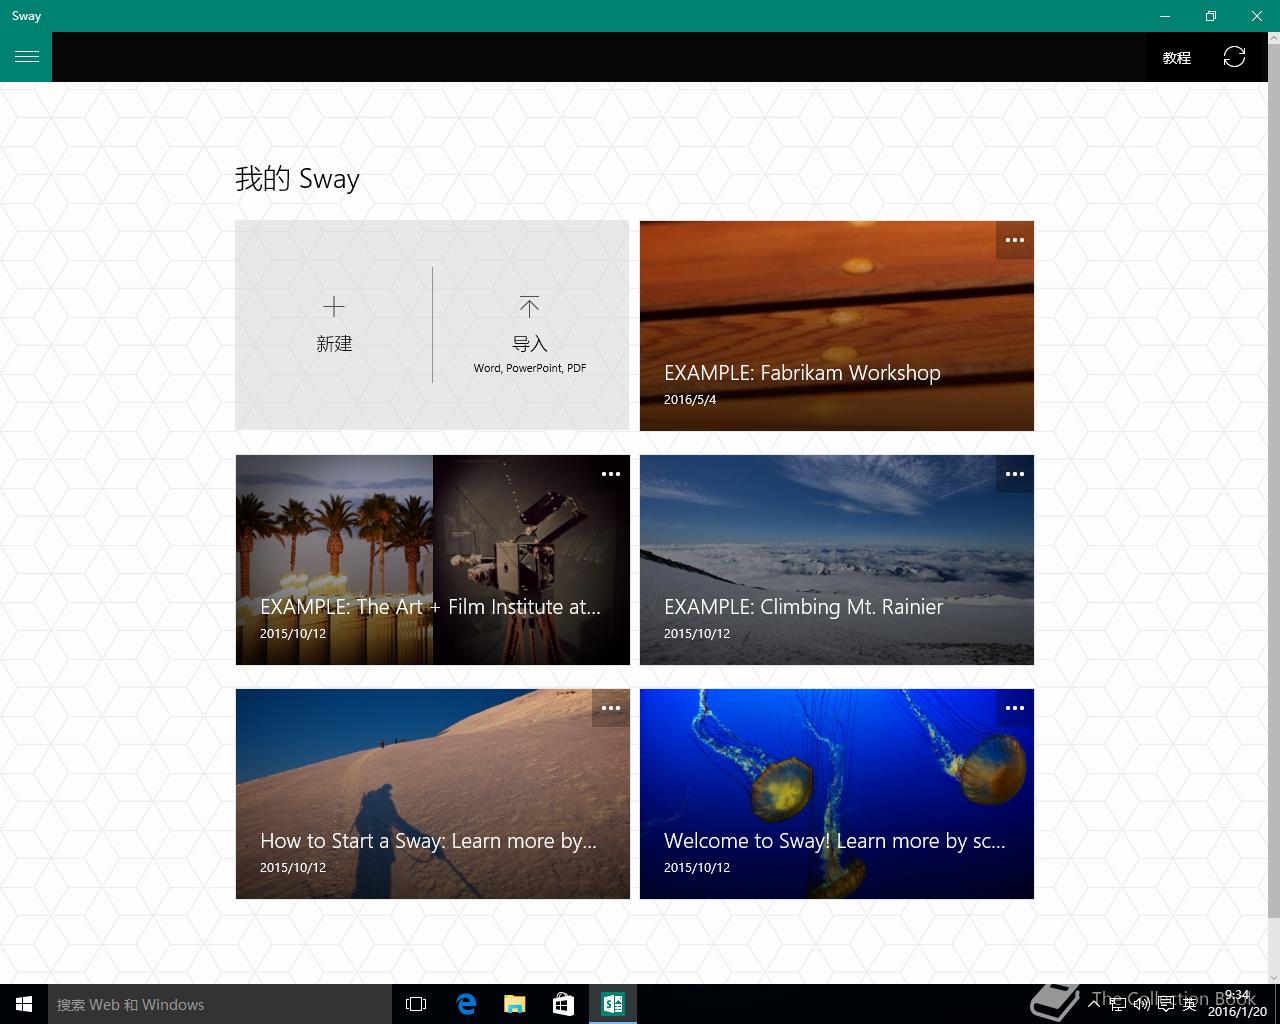Click the sync refresh icon

[1234, 57]
